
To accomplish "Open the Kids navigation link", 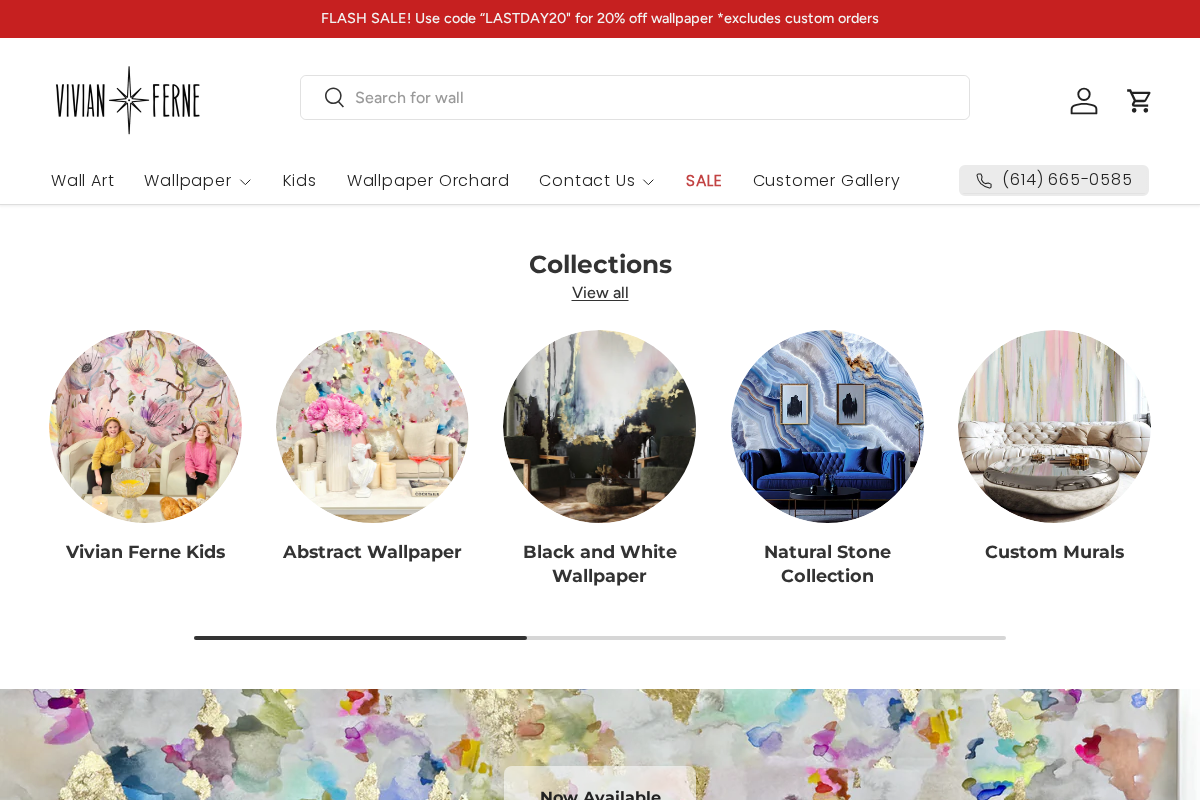I will (299, 181).
